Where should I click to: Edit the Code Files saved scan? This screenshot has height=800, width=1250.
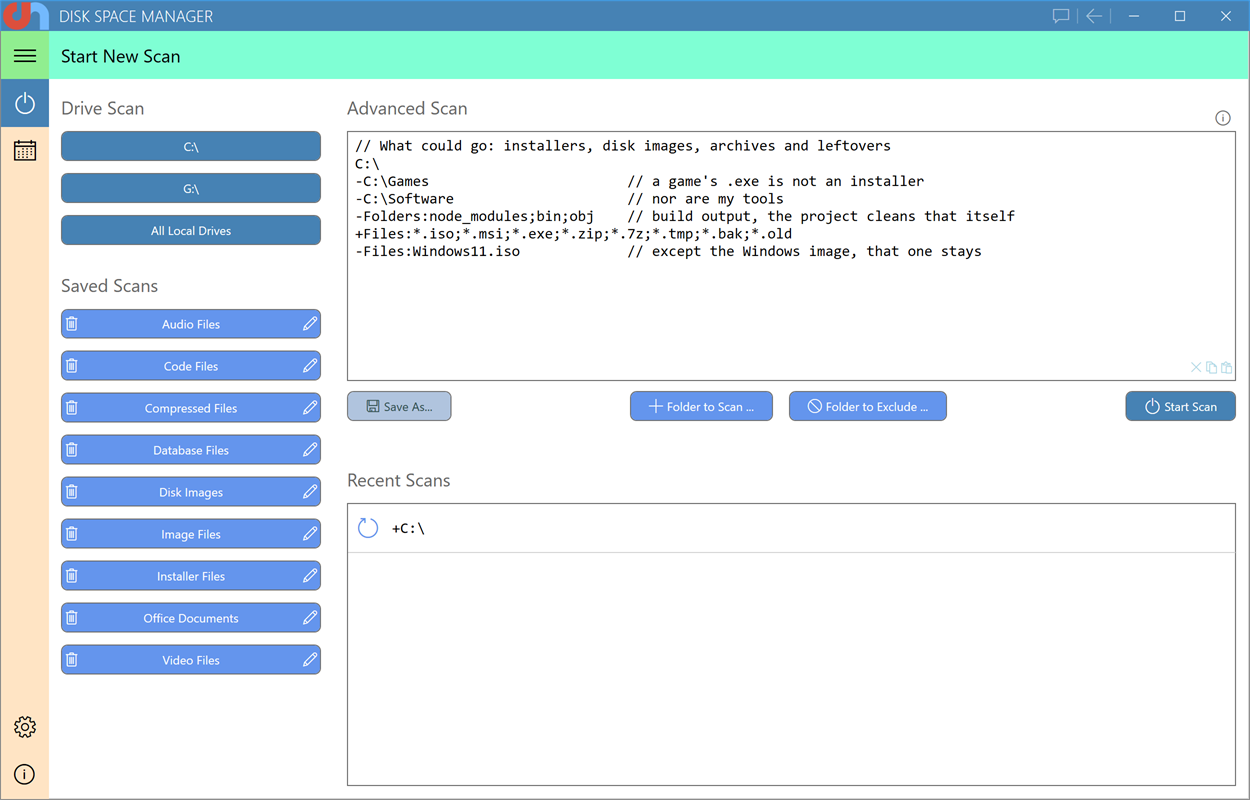310,366
